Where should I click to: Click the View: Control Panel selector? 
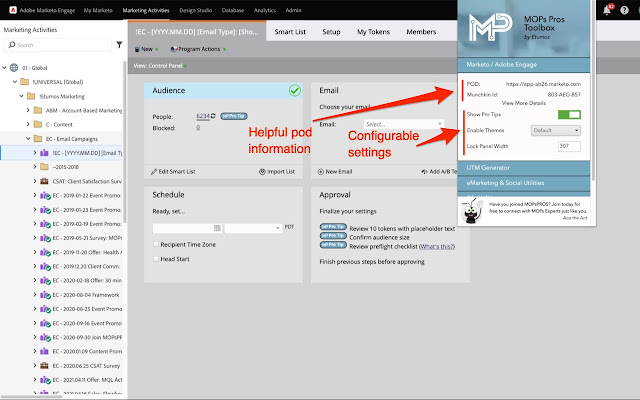(160, 65)
